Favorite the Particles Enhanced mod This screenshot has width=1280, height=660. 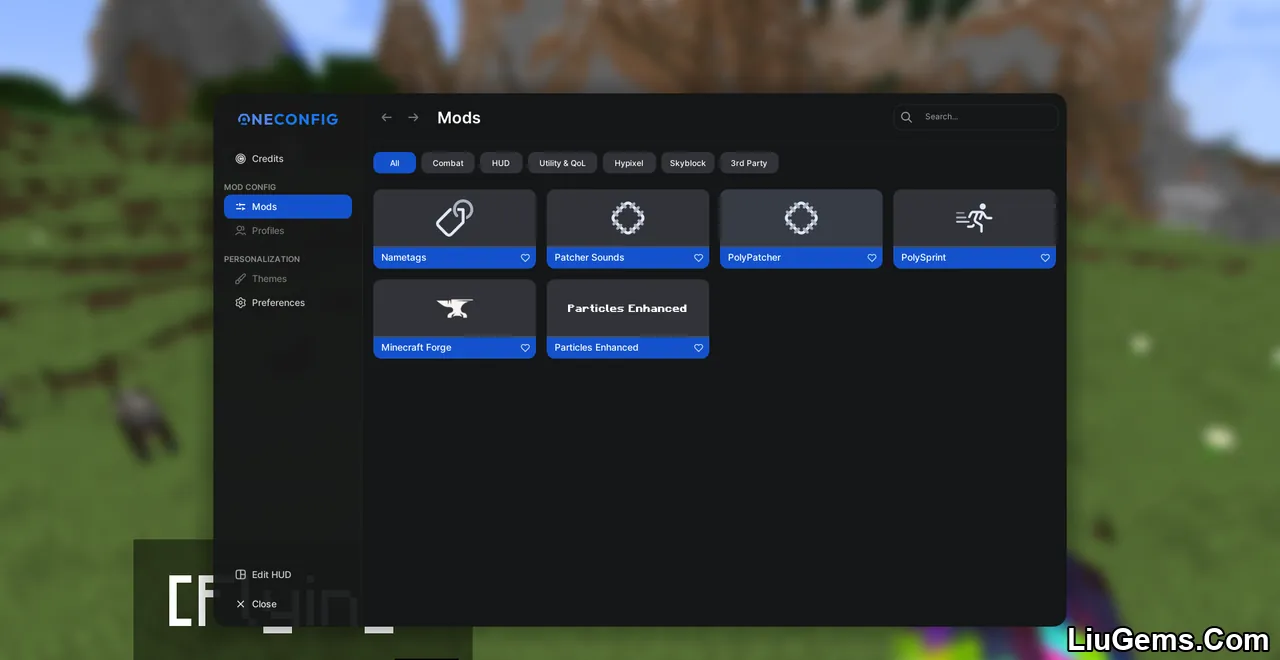(698, 348)
